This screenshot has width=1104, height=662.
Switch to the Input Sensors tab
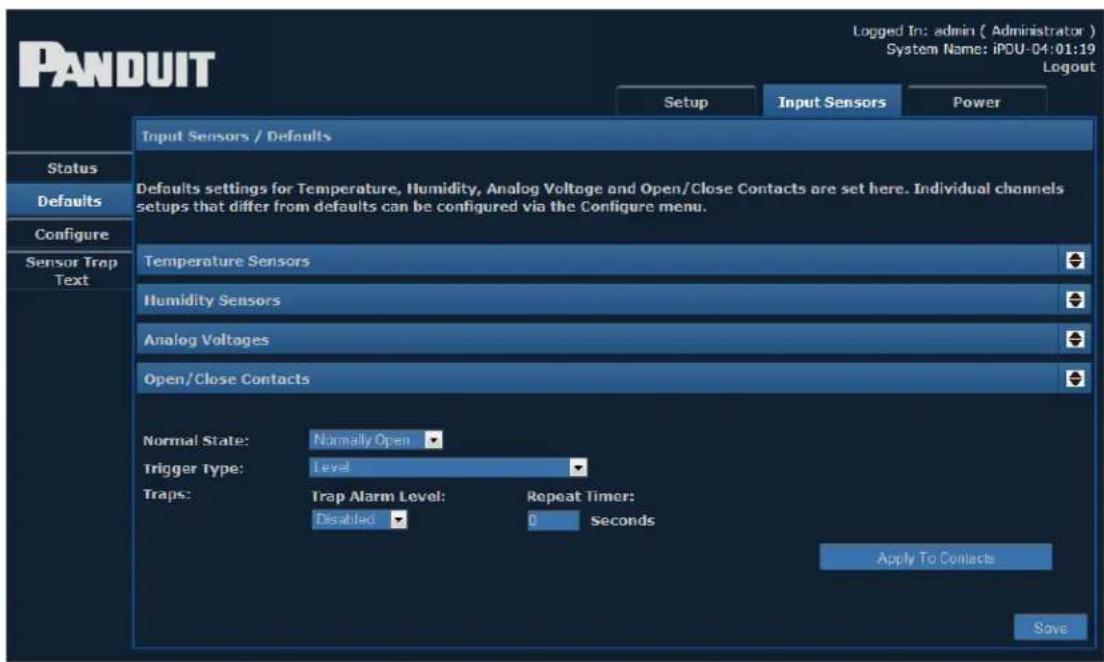(832, 101)
